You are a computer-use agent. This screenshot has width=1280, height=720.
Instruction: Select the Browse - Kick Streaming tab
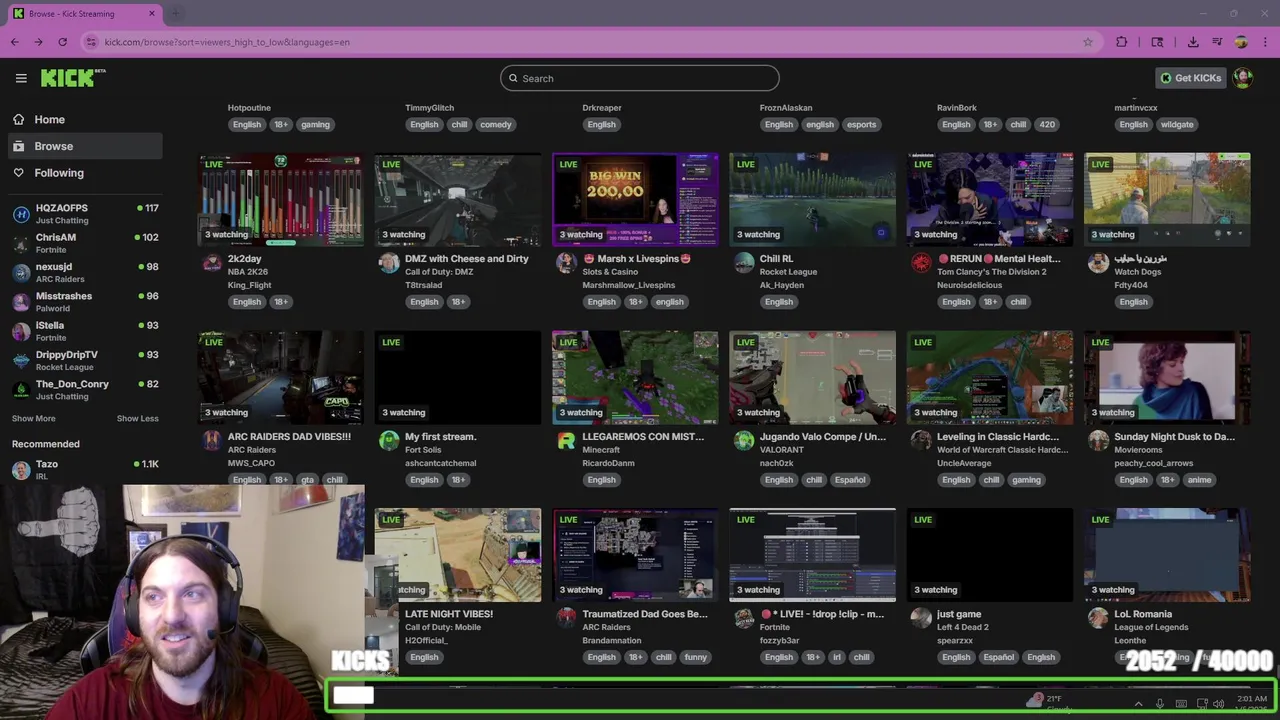pos(84,14)
